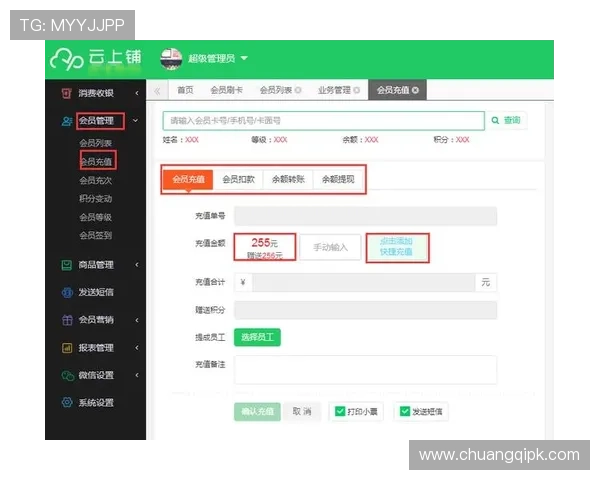Click the 微信设置 WeChat icon
Viewport: 600px width, 480px height.
pos(68,376)
